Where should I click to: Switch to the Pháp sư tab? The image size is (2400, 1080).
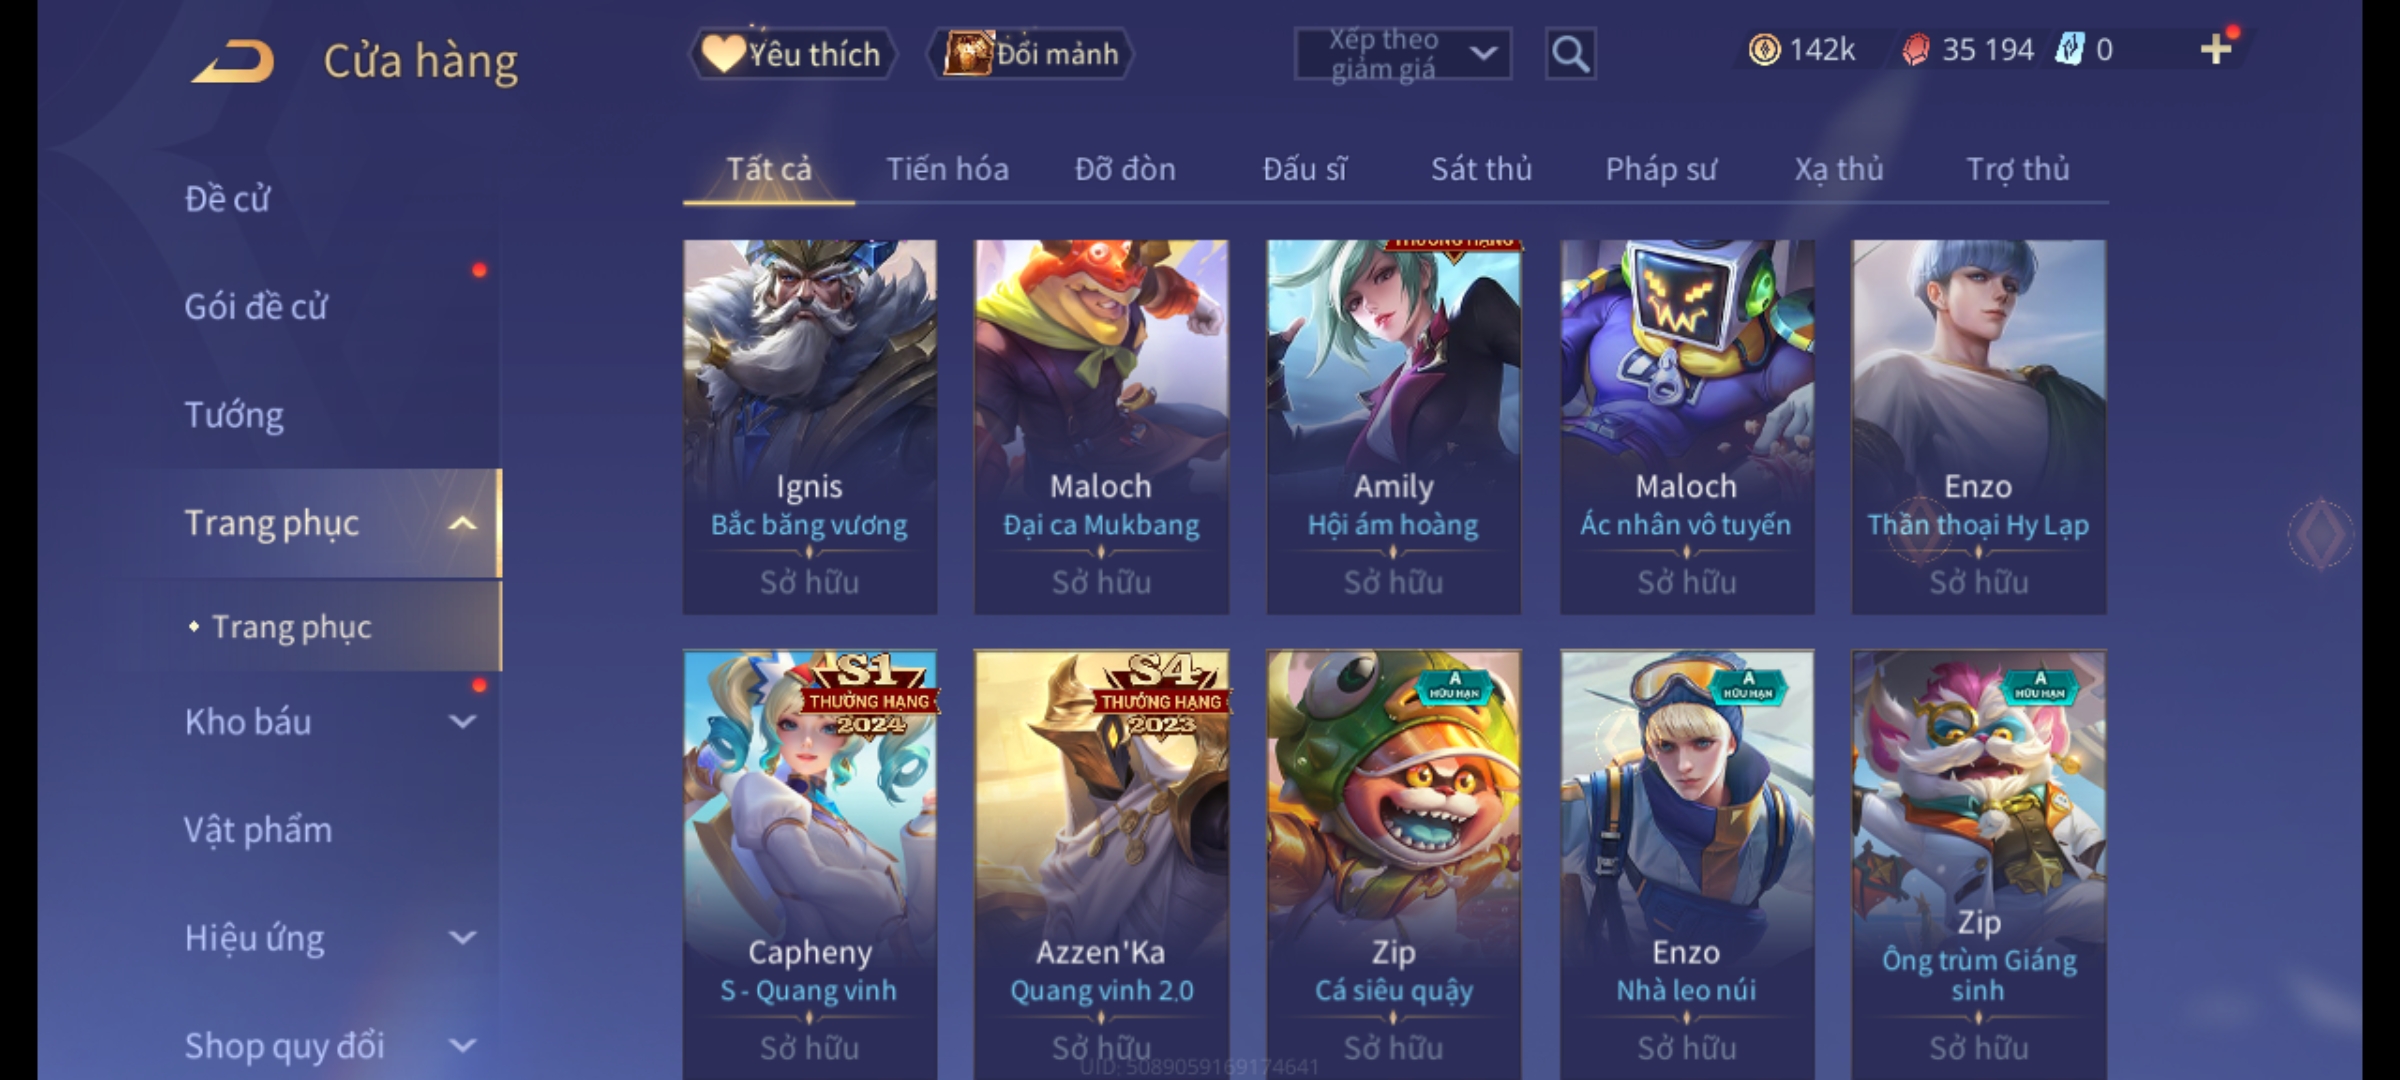coord(1661,169)
